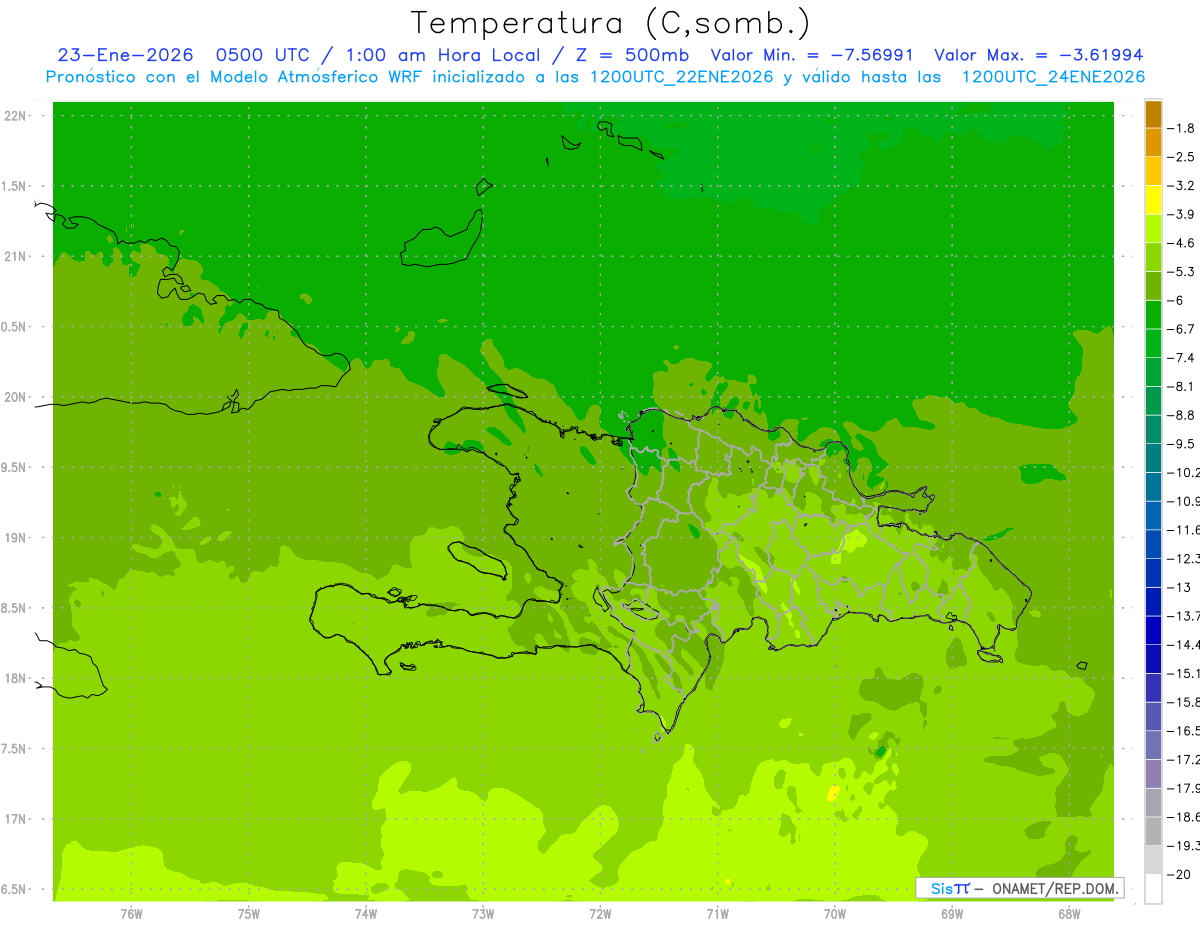Pick the purple swatch between -17.2 and -17.9
Viewport: 1200px width, 927px height.
1153,773
